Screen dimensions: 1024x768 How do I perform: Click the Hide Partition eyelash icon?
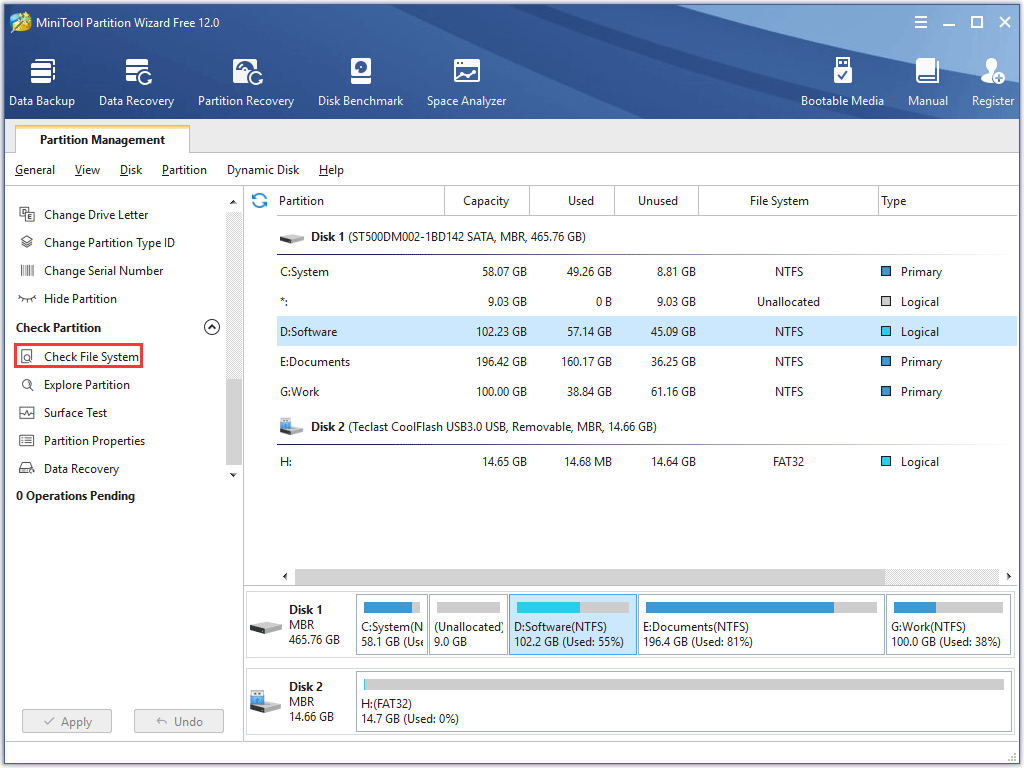(x=27, y=298)
